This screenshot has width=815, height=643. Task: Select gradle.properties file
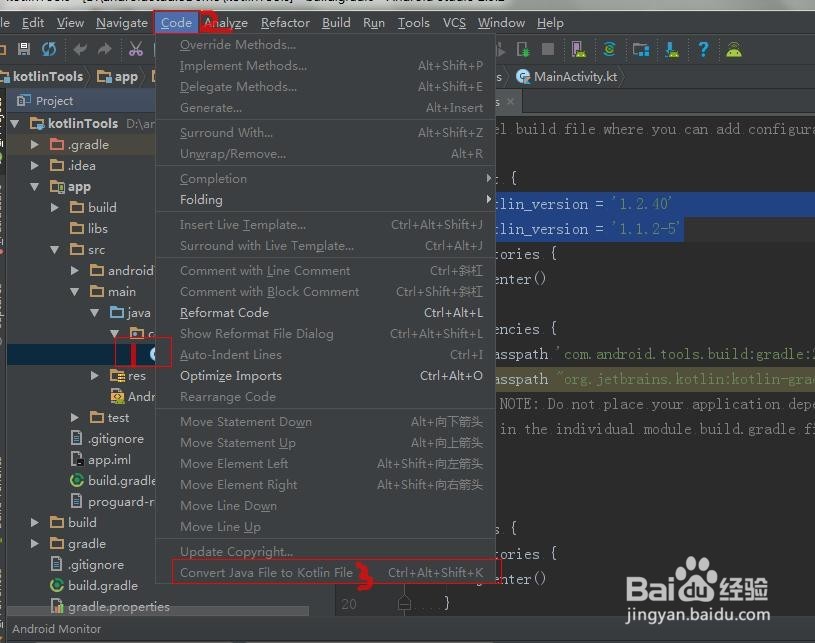111,607
